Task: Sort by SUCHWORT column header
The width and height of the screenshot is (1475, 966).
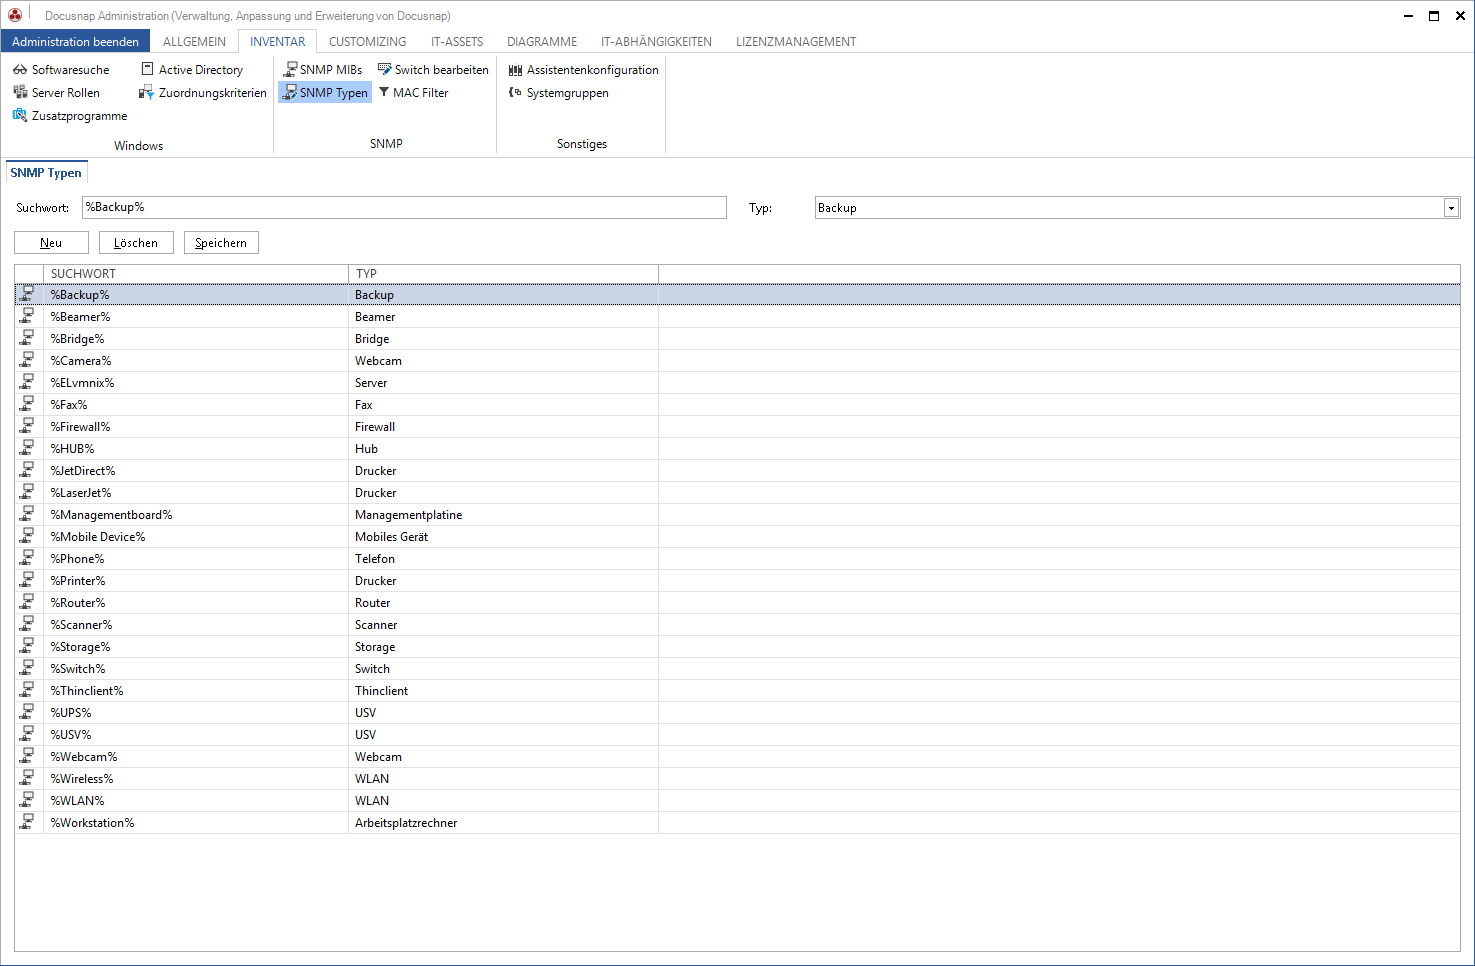Action: (x=196, y=273)
